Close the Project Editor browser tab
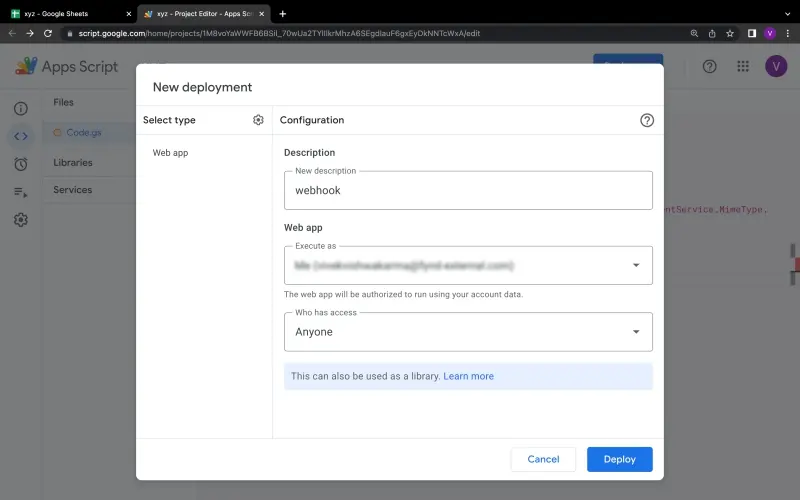This screenshot has width=800, height=500. click(x=262, y=14)
